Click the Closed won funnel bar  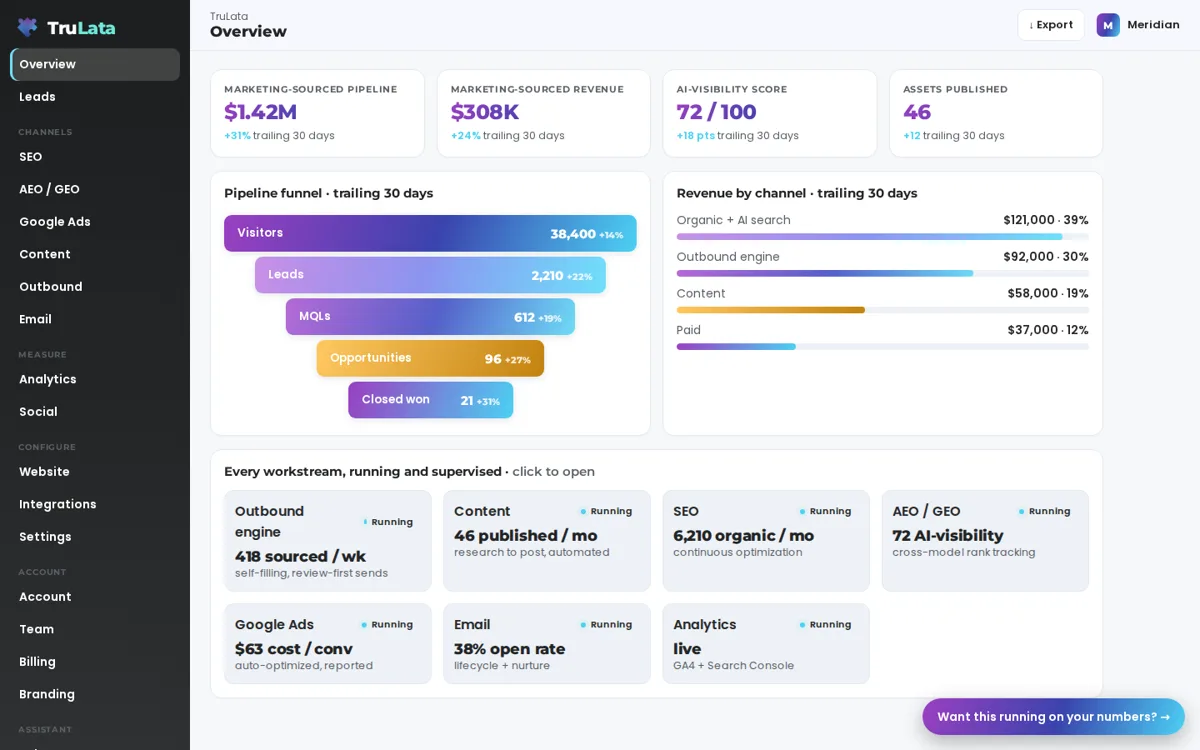430,400
